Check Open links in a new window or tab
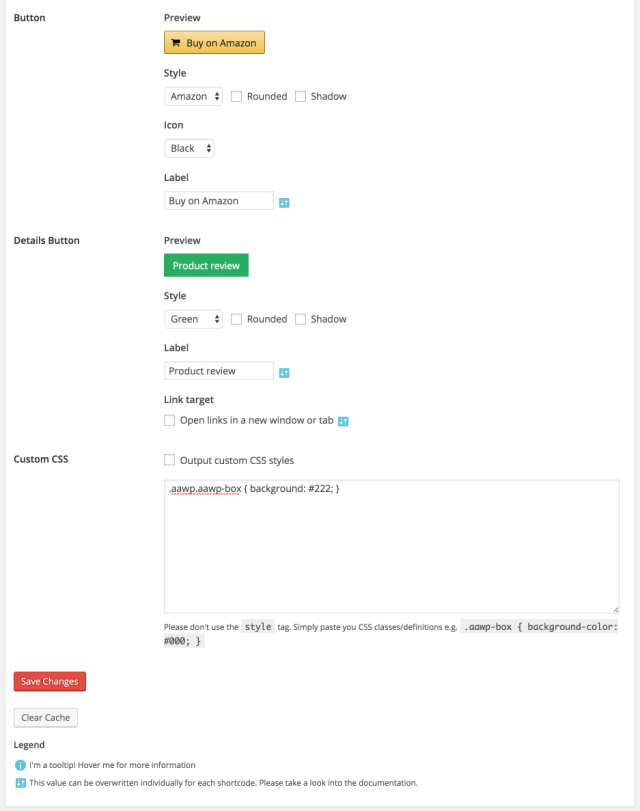This screenshot has width=640, height=811. 169,421
